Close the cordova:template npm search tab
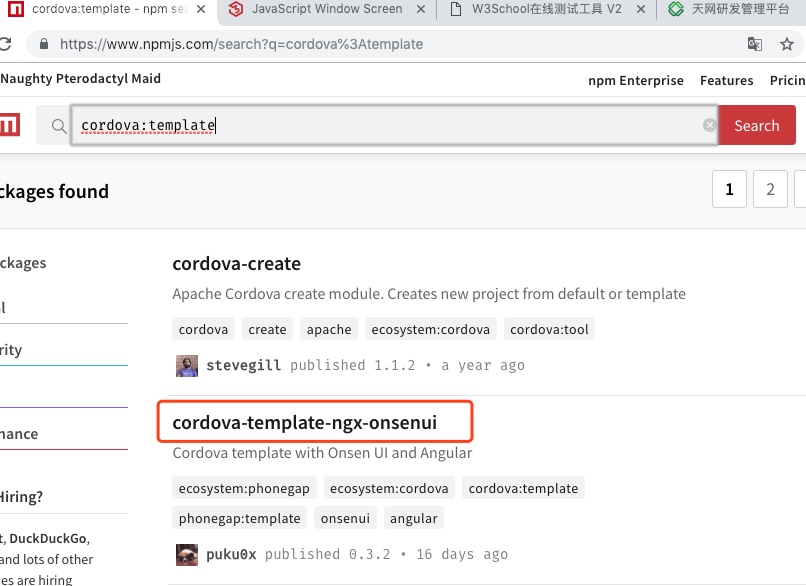The height and width of the screenshot is (586, 806). (x=201, y=9)
